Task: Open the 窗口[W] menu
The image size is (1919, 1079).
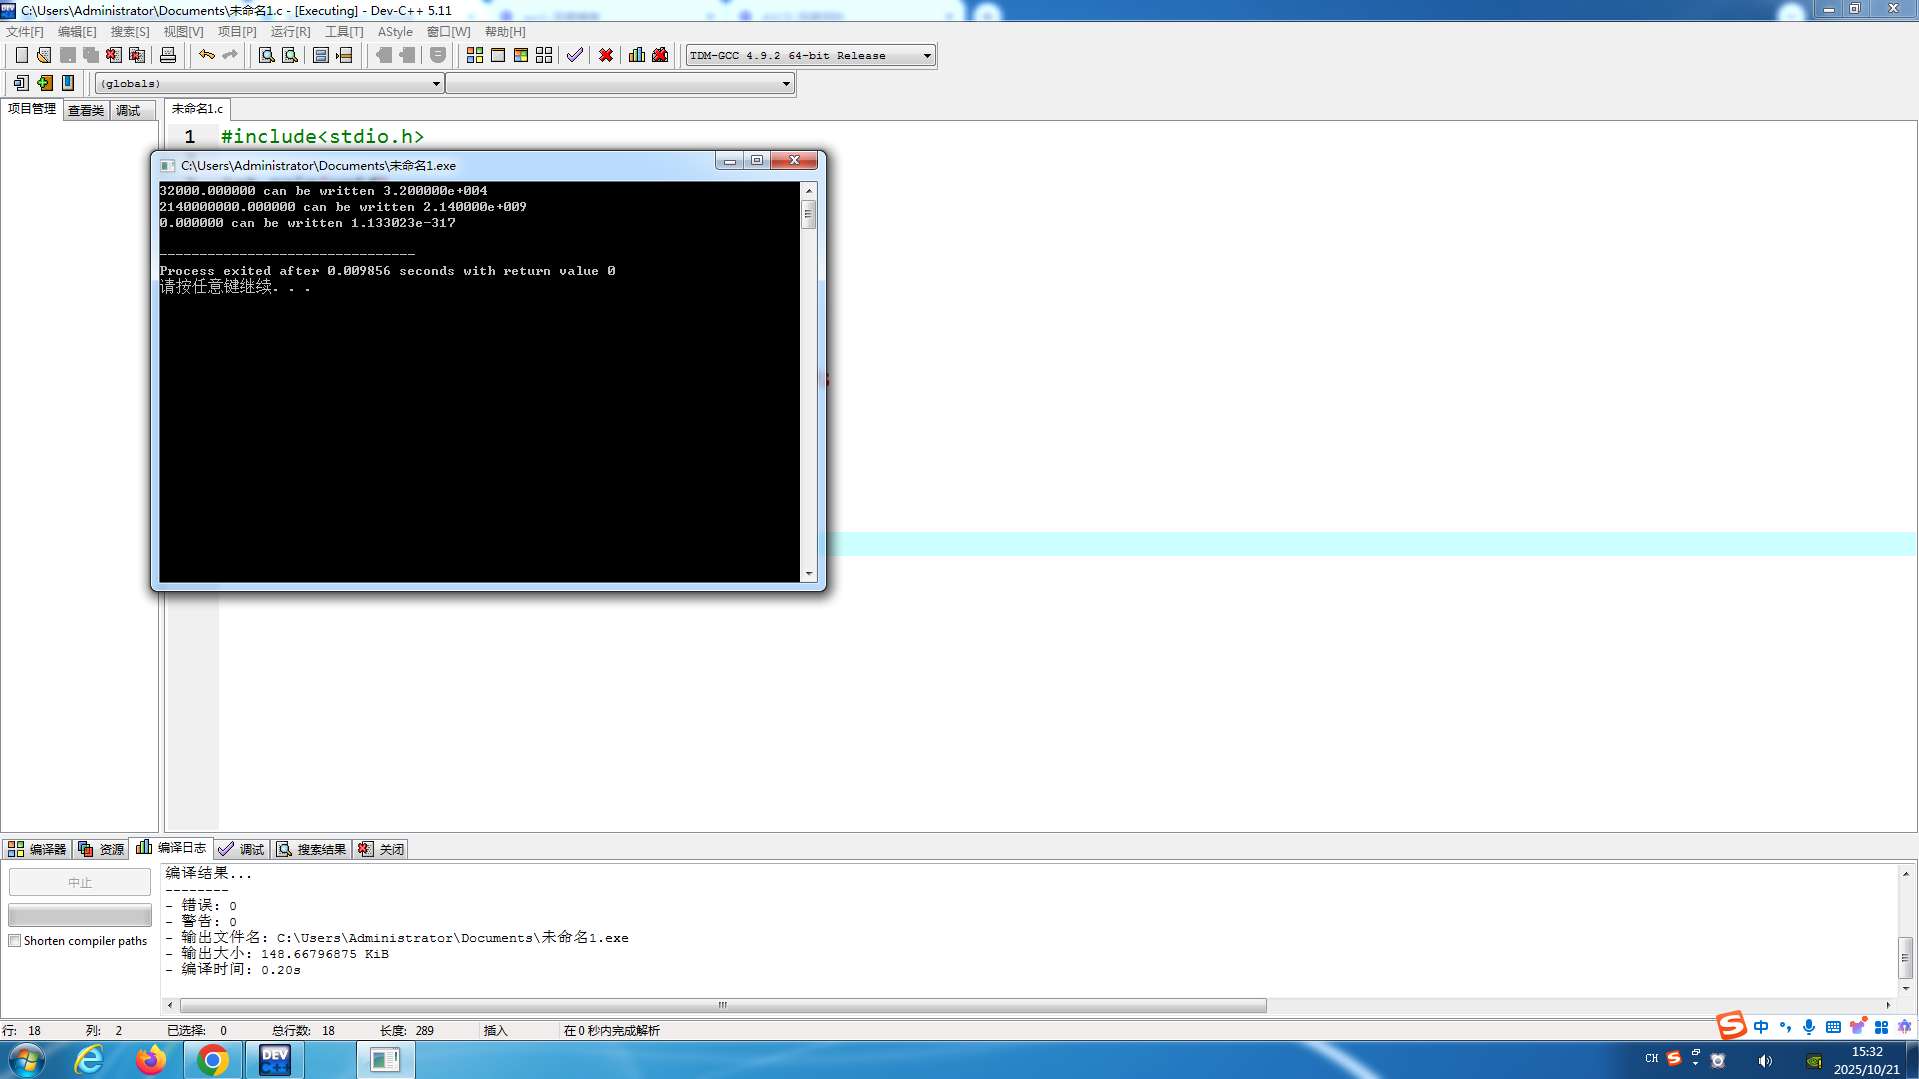Action: point(448,32)
